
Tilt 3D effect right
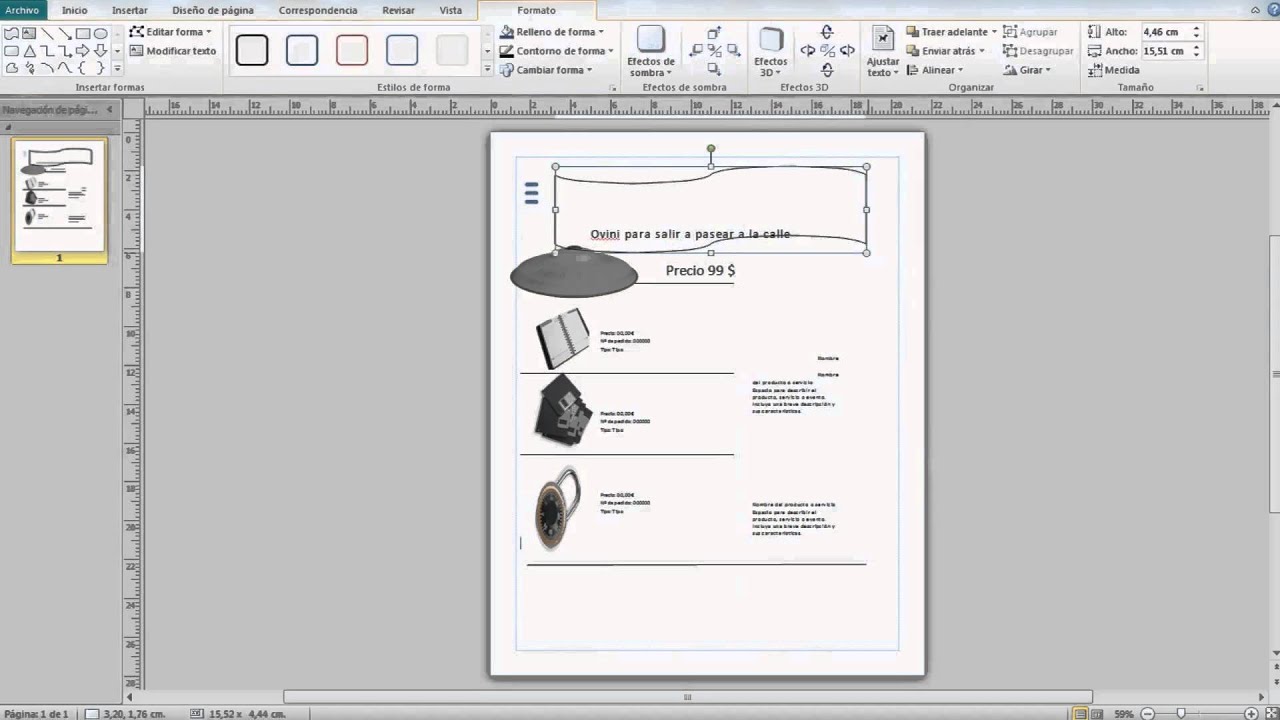[847, 50]
